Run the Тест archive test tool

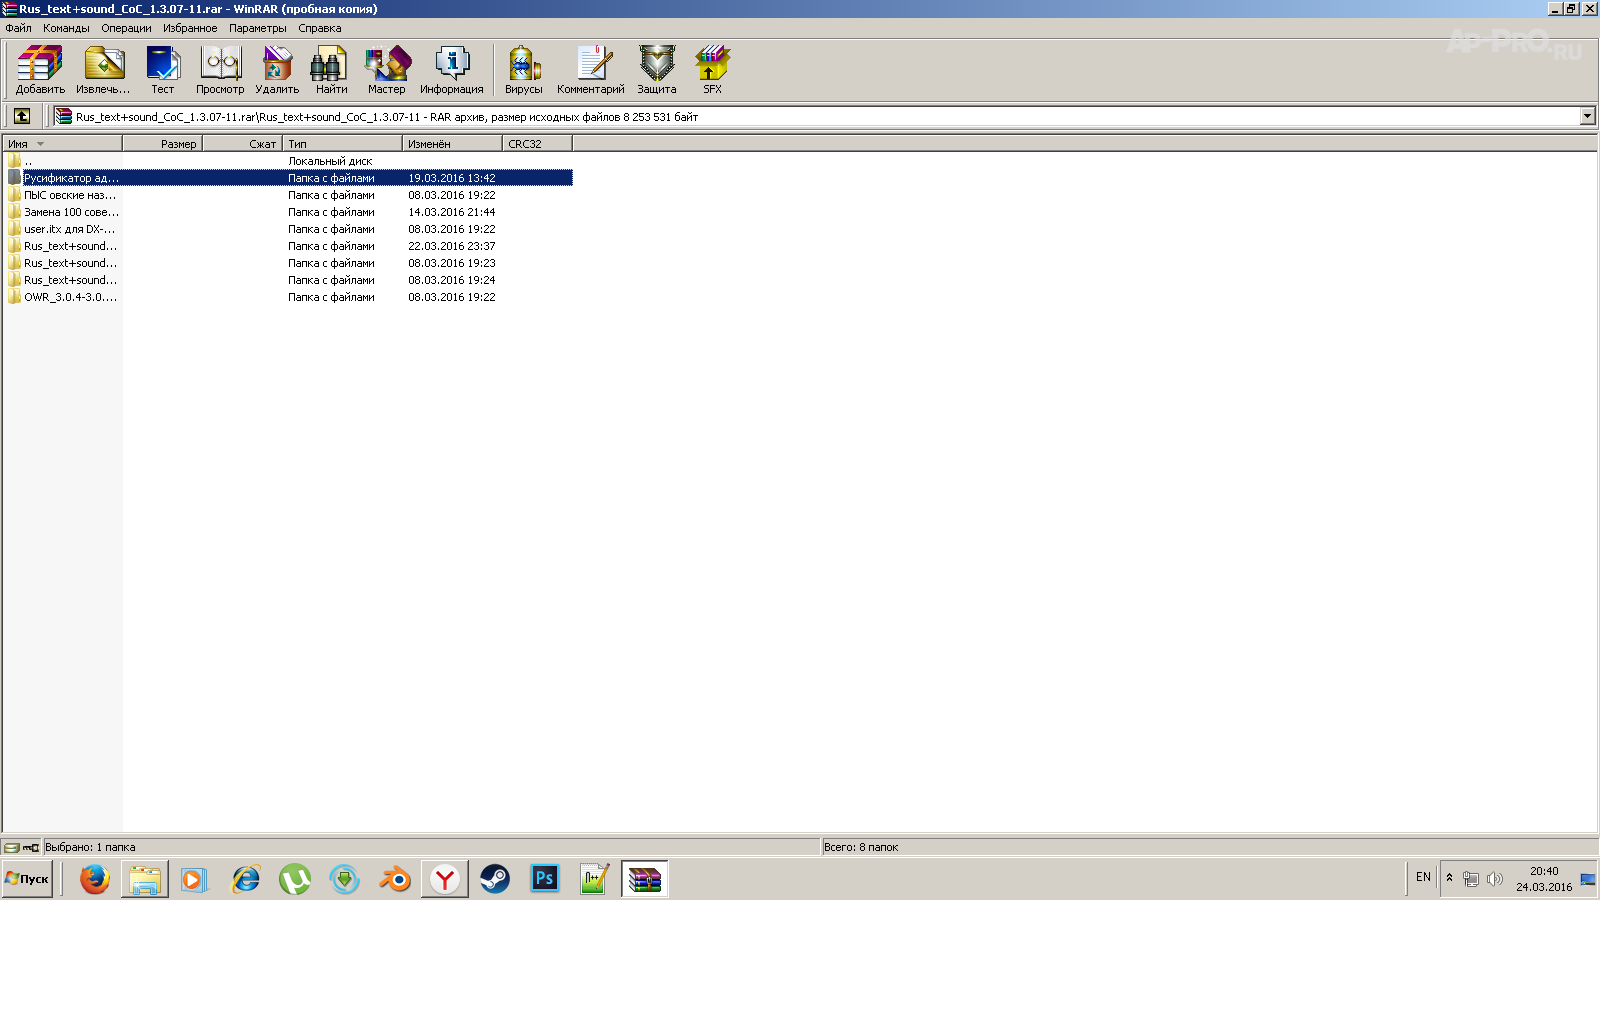tap(162, 69)
